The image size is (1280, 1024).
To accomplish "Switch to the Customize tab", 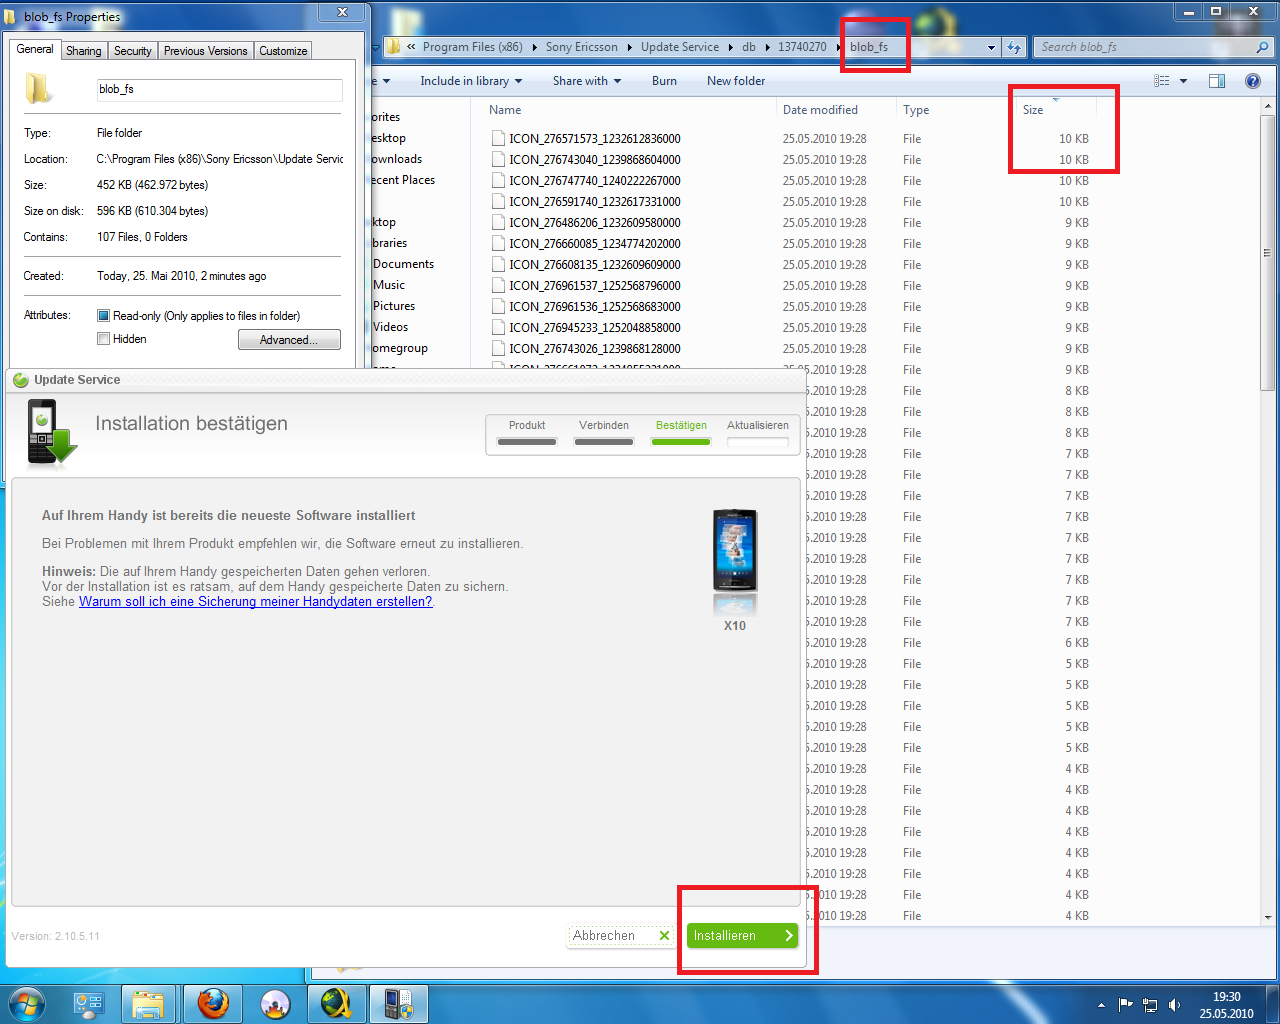I will pos(284,51).
